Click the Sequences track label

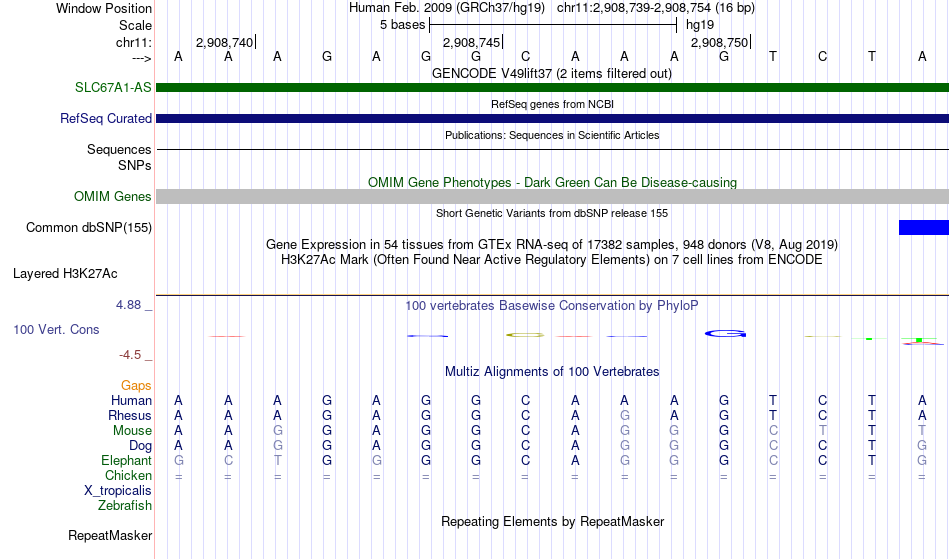pos(119,149)
